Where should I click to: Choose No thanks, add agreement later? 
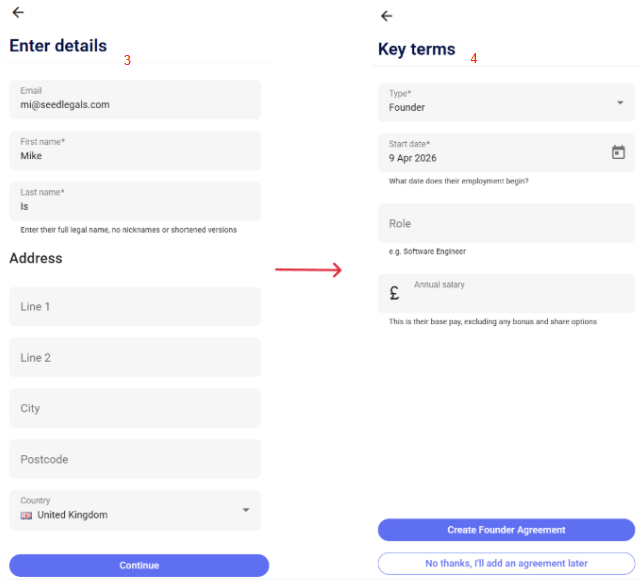pos(506,564)
